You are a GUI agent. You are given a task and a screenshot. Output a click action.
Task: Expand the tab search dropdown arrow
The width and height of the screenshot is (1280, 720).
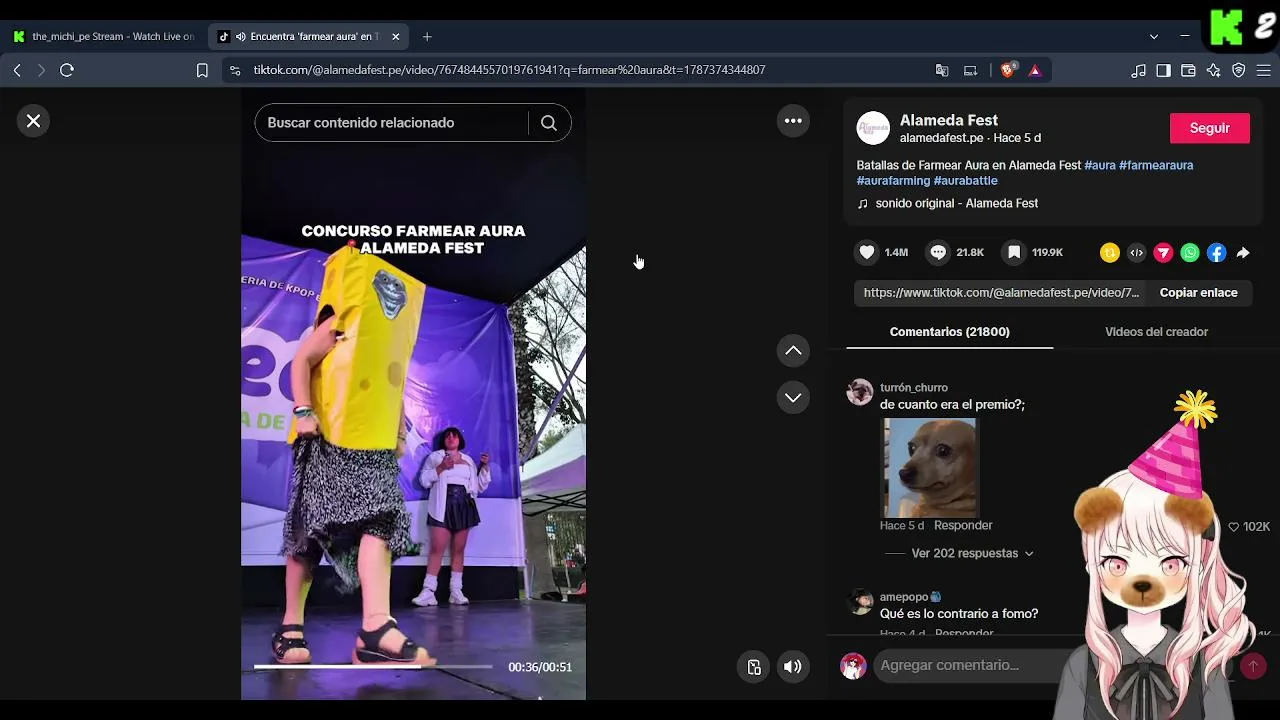coord(1154,37)
